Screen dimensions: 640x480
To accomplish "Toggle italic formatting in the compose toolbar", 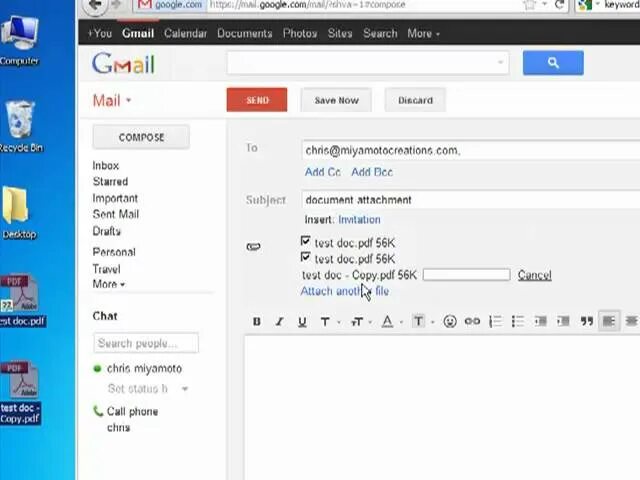I will click(280, 322).
